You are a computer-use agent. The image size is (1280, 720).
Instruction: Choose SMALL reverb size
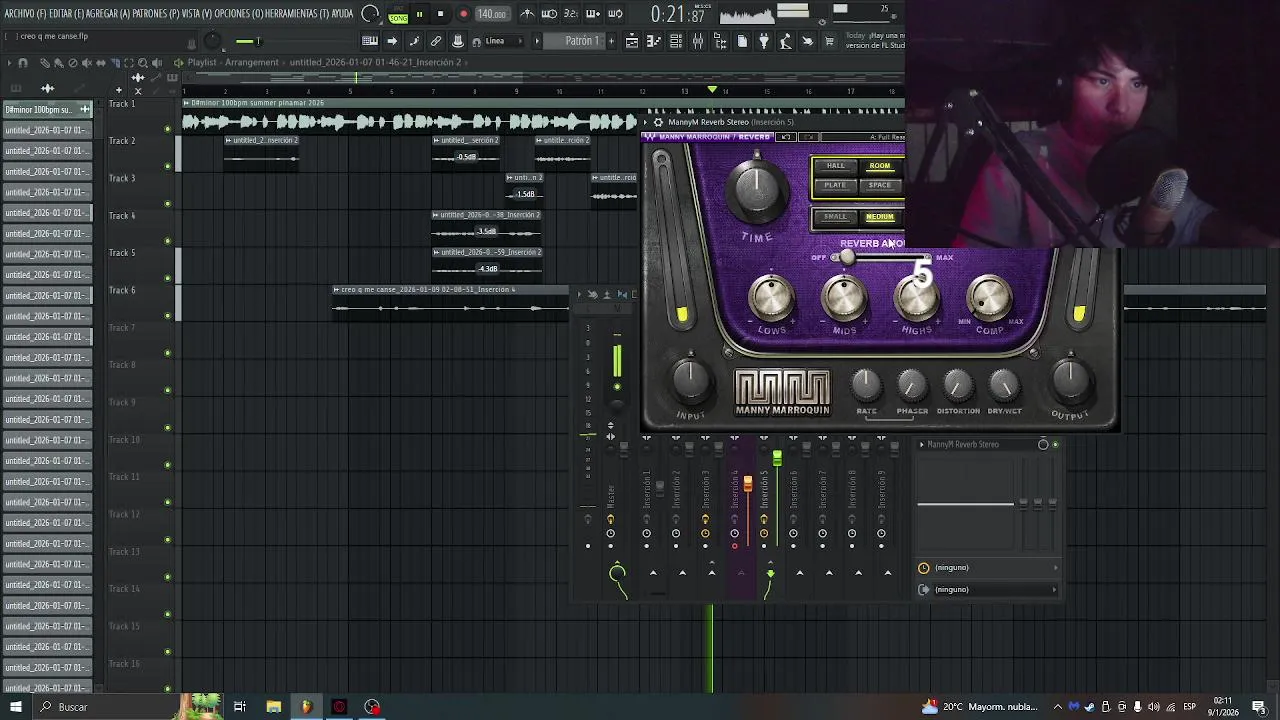click(835, 217)
